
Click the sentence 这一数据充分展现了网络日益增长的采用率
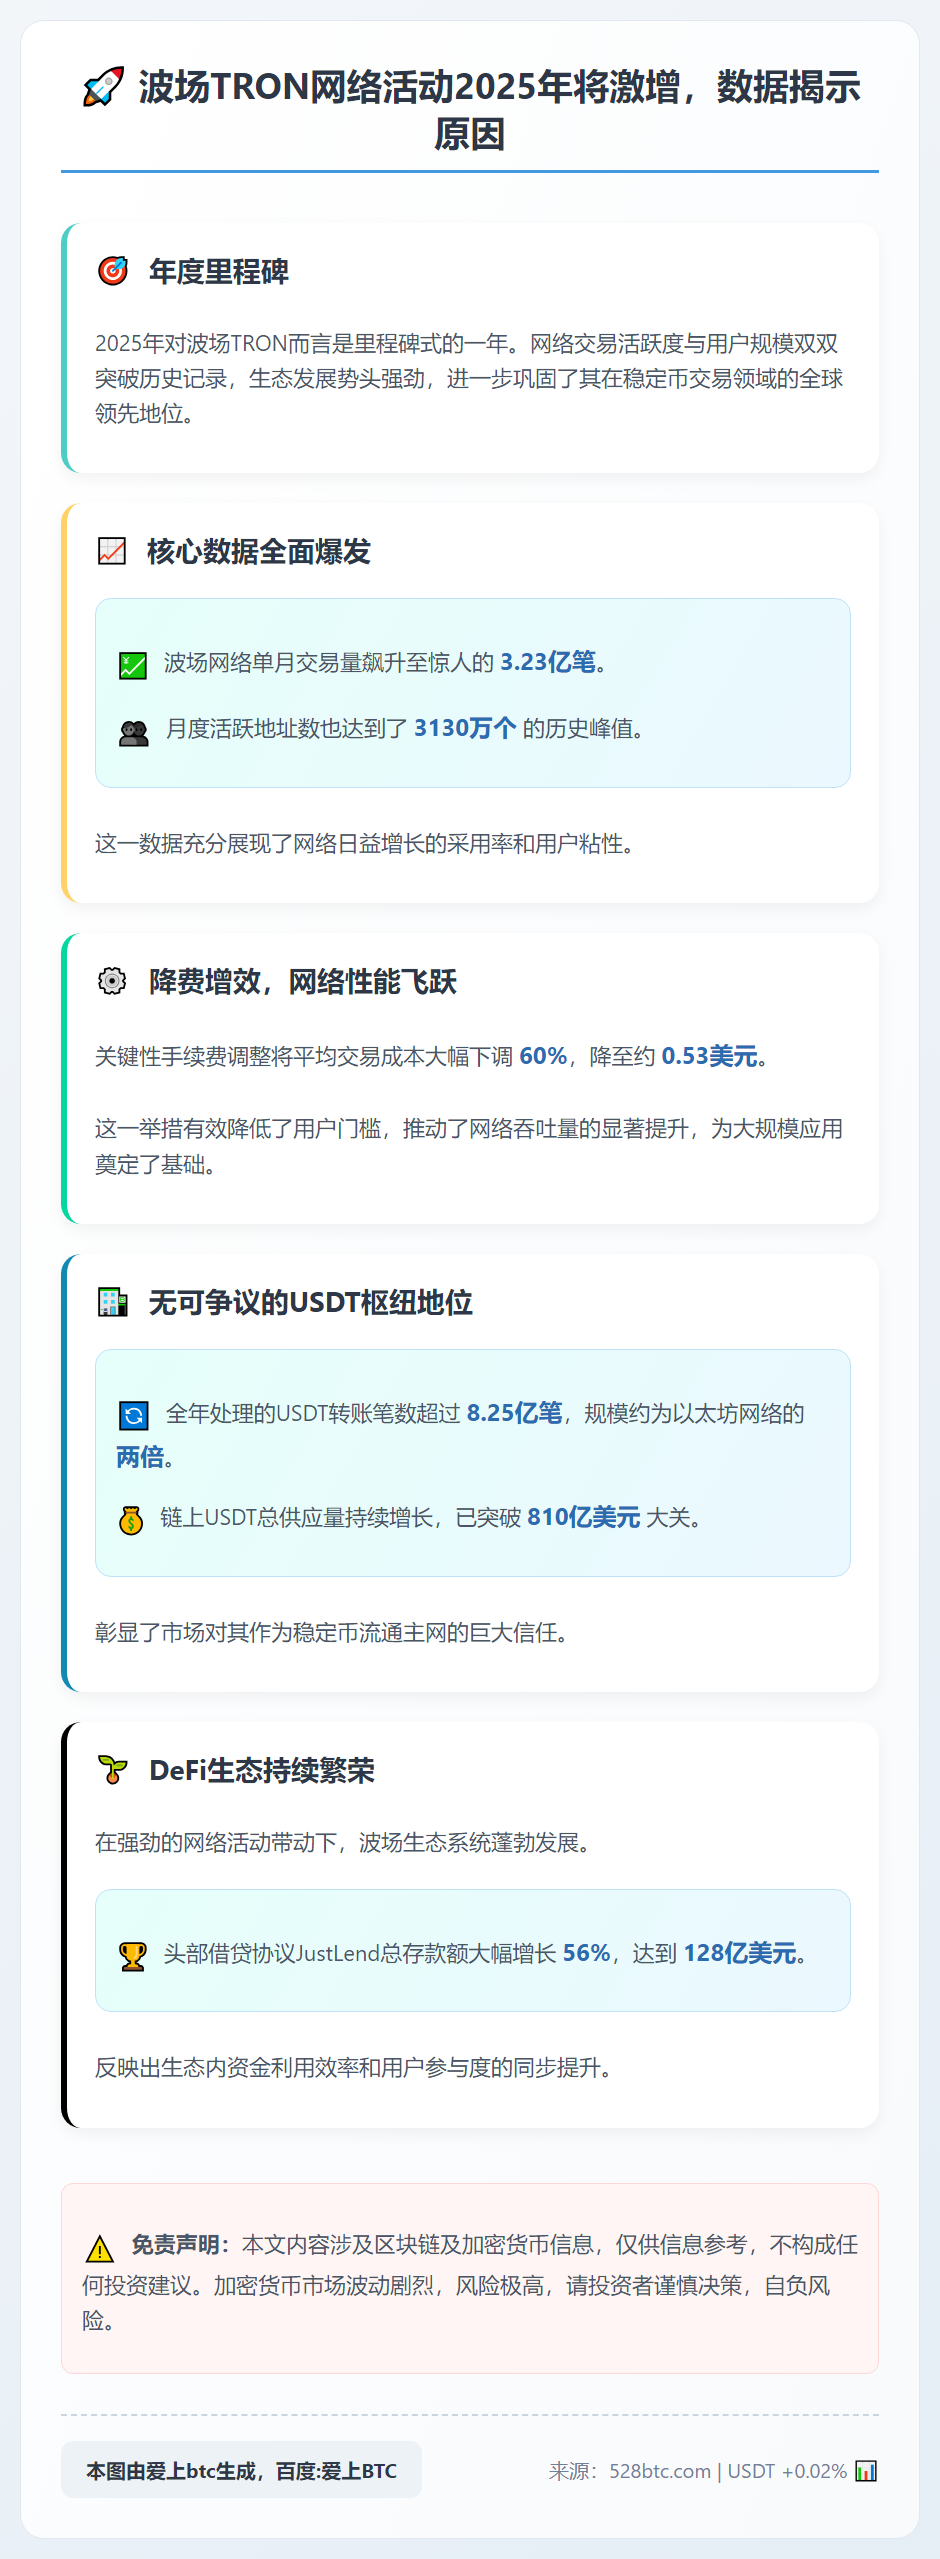pyautogui.click(x=365, y=844)
